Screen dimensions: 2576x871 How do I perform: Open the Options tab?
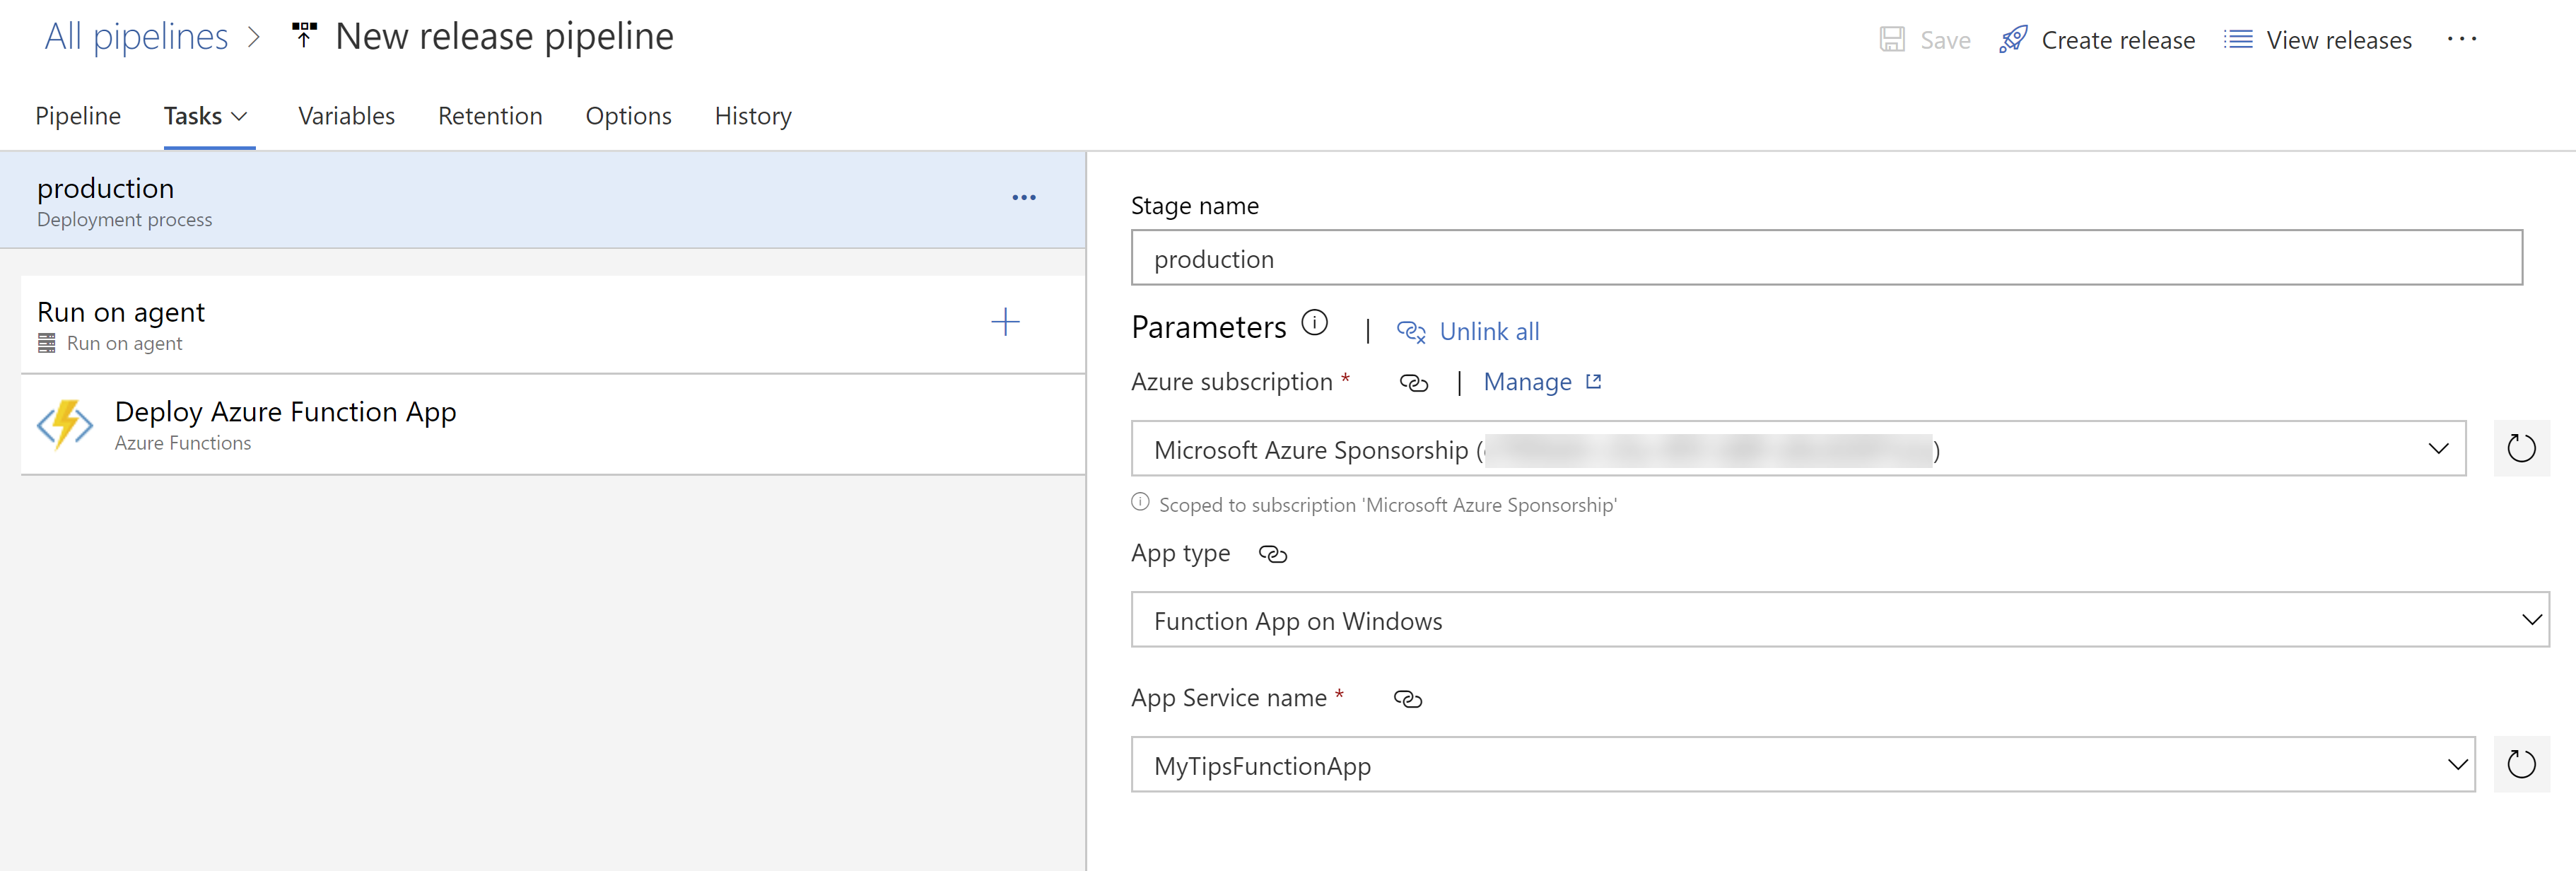point(628,116)
